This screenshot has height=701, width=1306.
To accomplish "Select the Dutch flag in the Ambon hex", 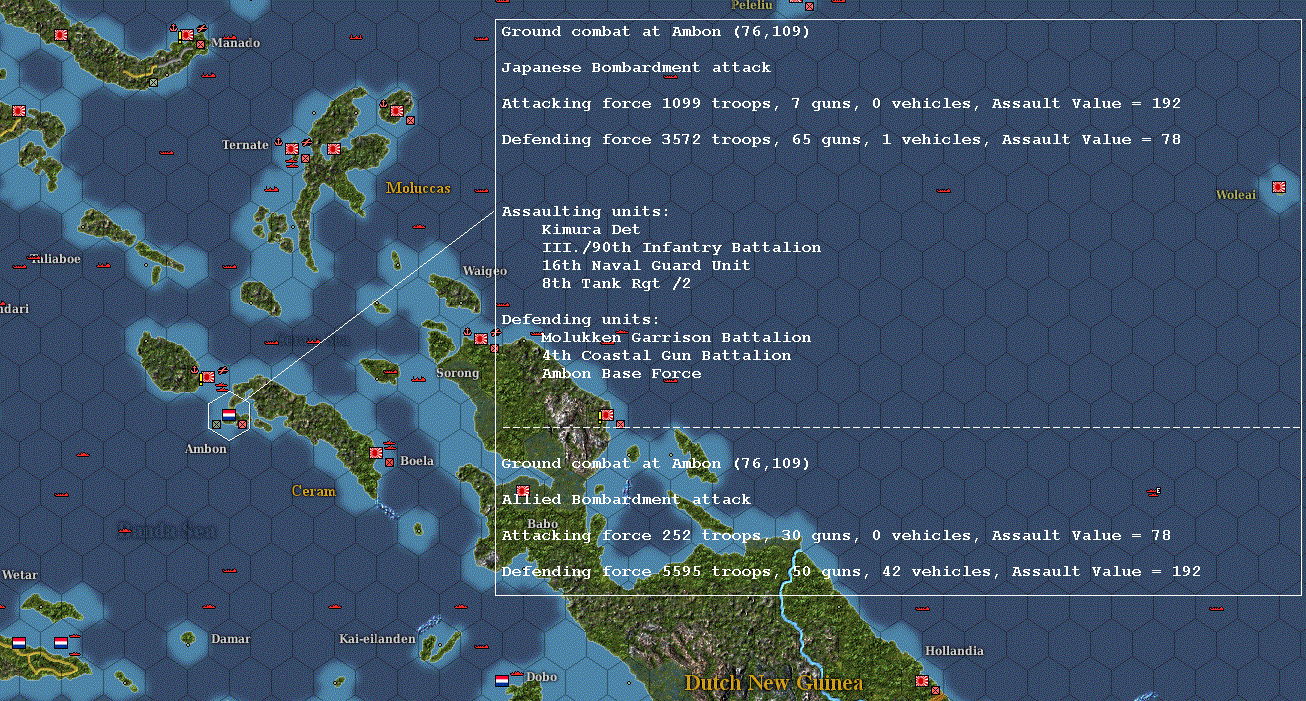I will tap(229, 414).
